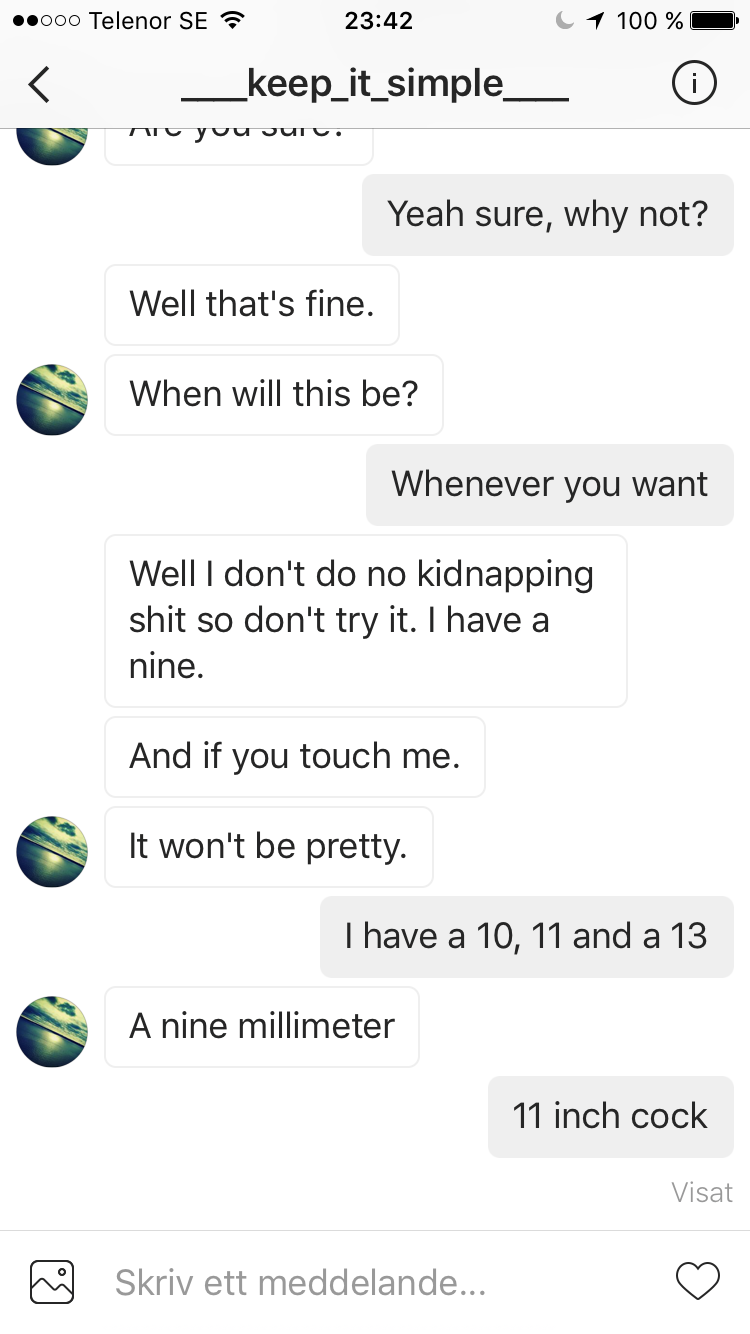Viewport: 750px width, 1334px height.
Task: Select the 'Yeah sure, why not?' message
Action: (548, 215)
